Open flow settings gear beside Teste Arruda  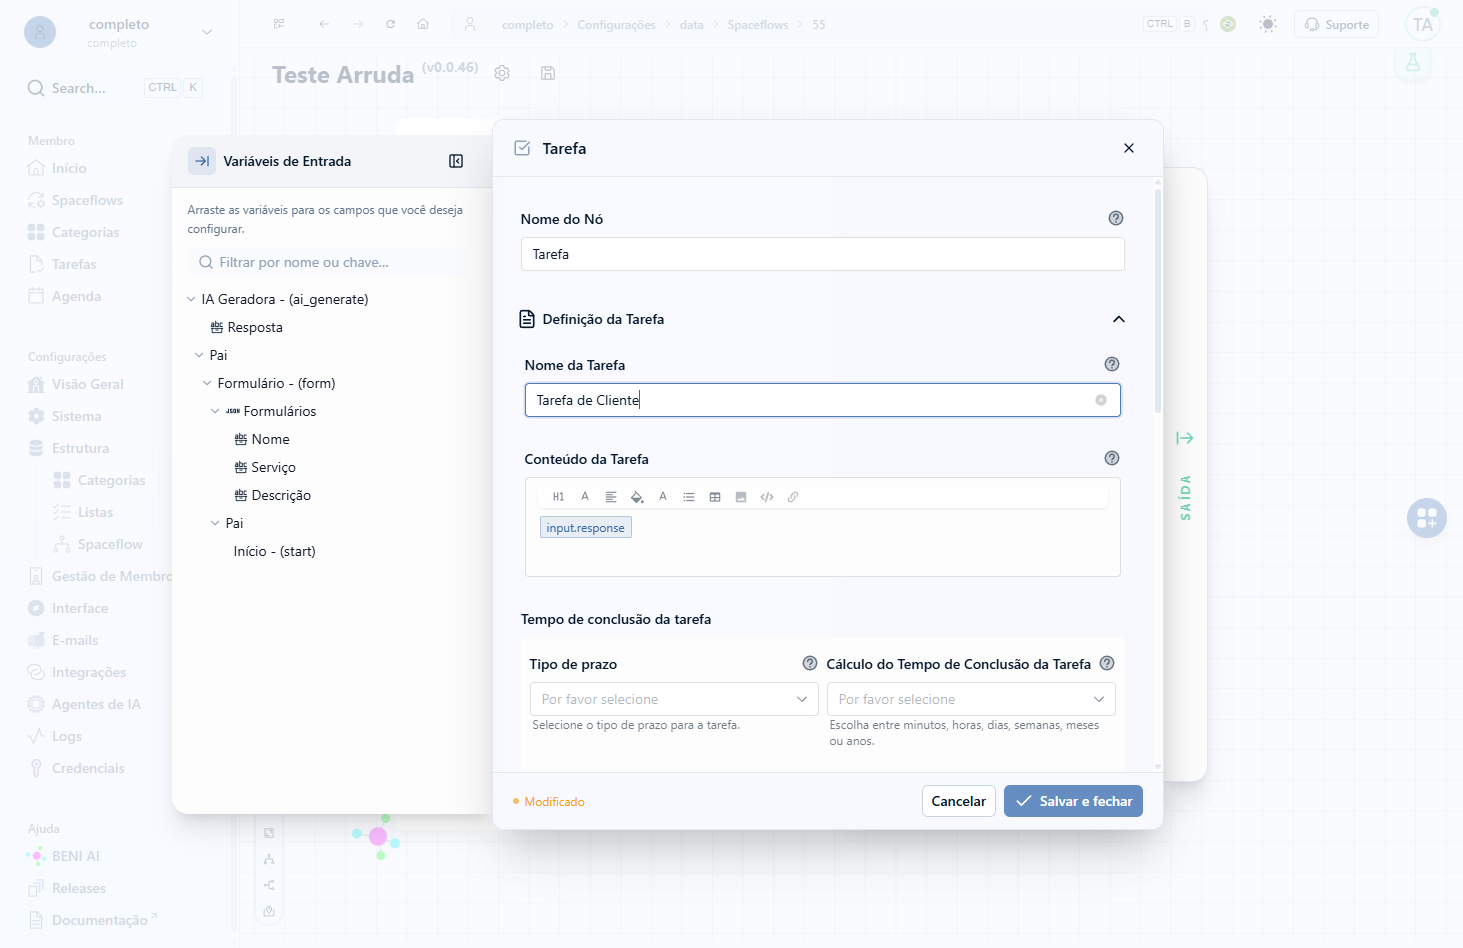coord(502,73)
